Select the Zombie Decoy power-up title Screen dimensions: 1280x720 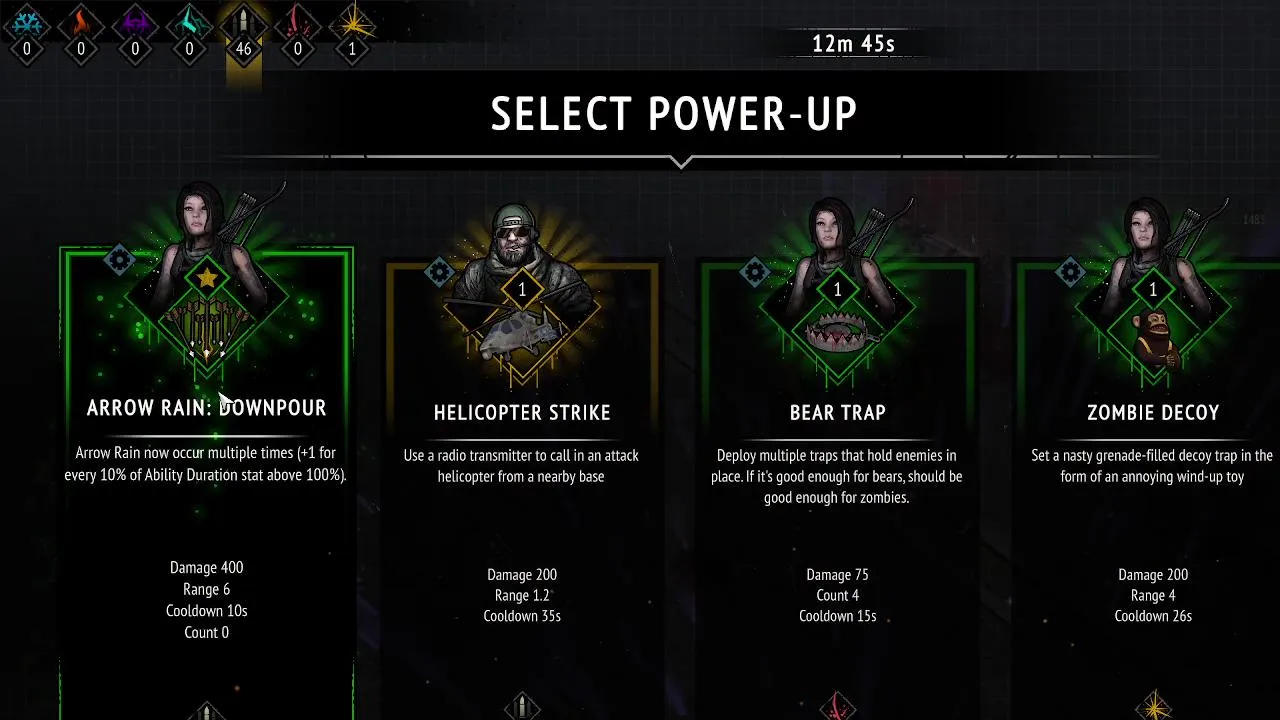click(x=1153, y=412)
